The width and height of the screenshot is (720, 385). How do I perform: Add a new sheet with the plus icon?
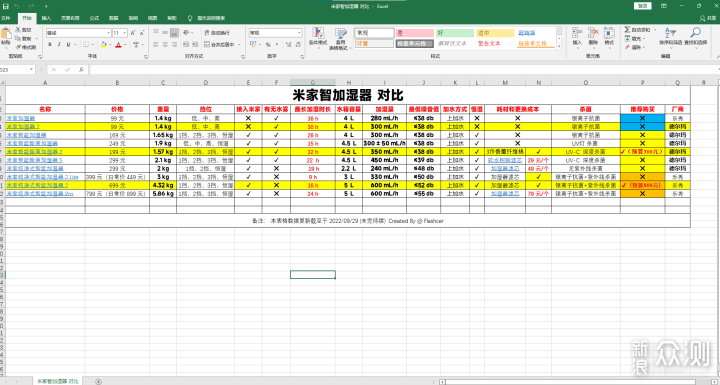click(98, 381)
